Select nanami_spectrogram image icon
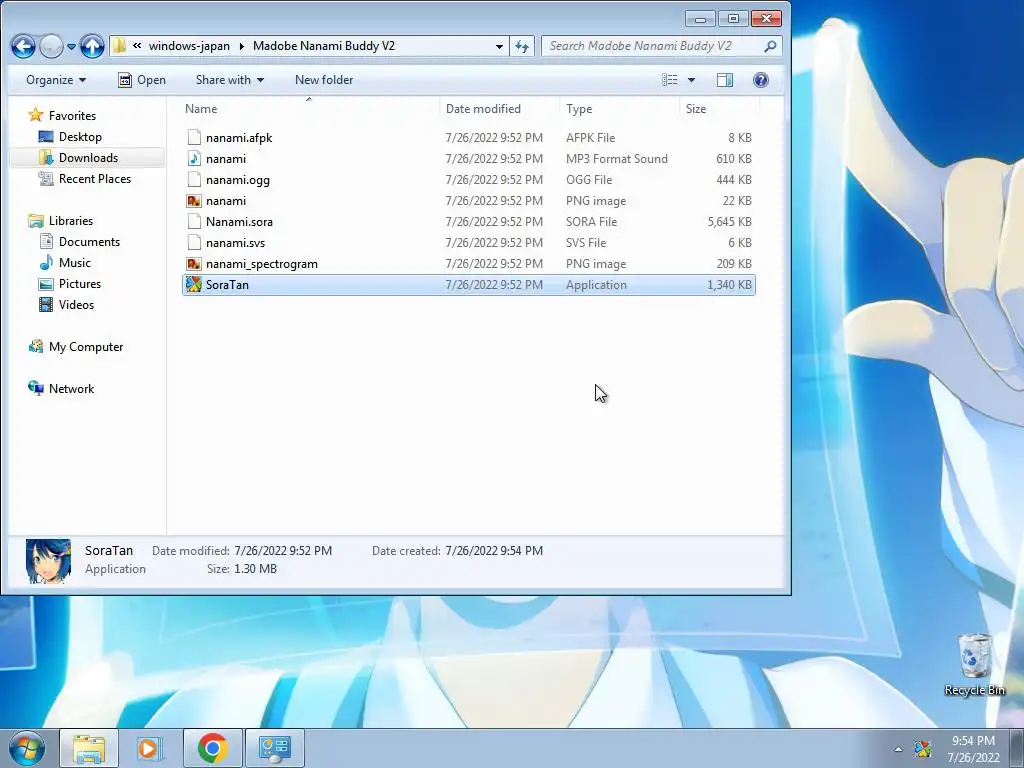 194,263
